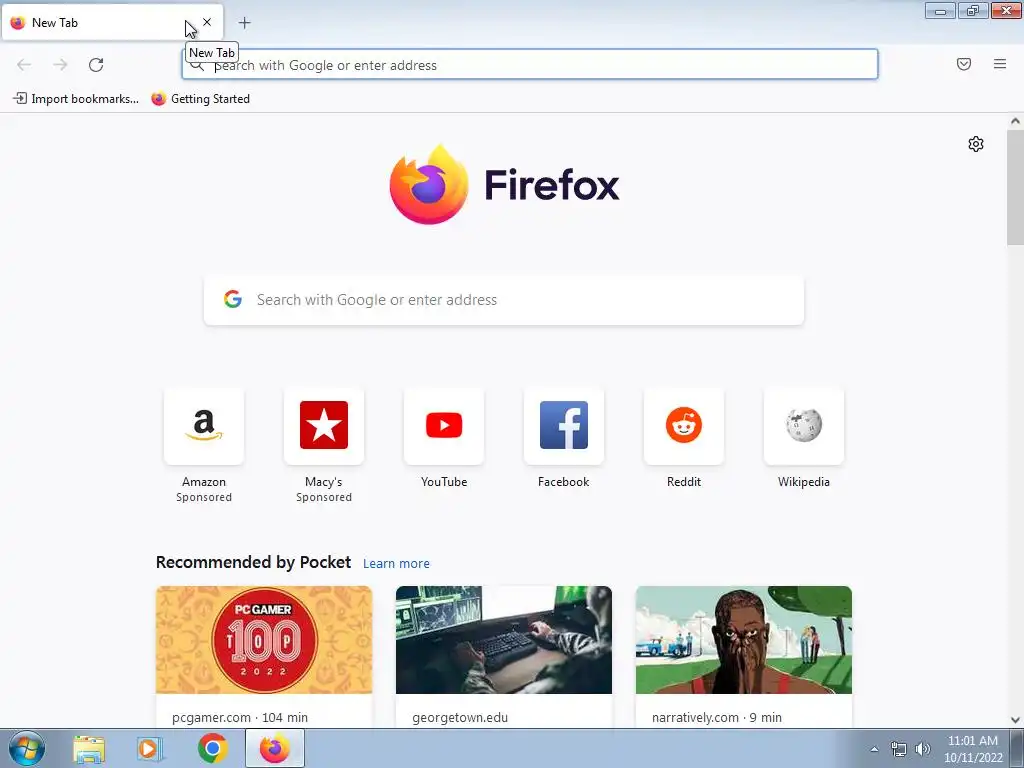Go forward one page

(x=60, y=65)
